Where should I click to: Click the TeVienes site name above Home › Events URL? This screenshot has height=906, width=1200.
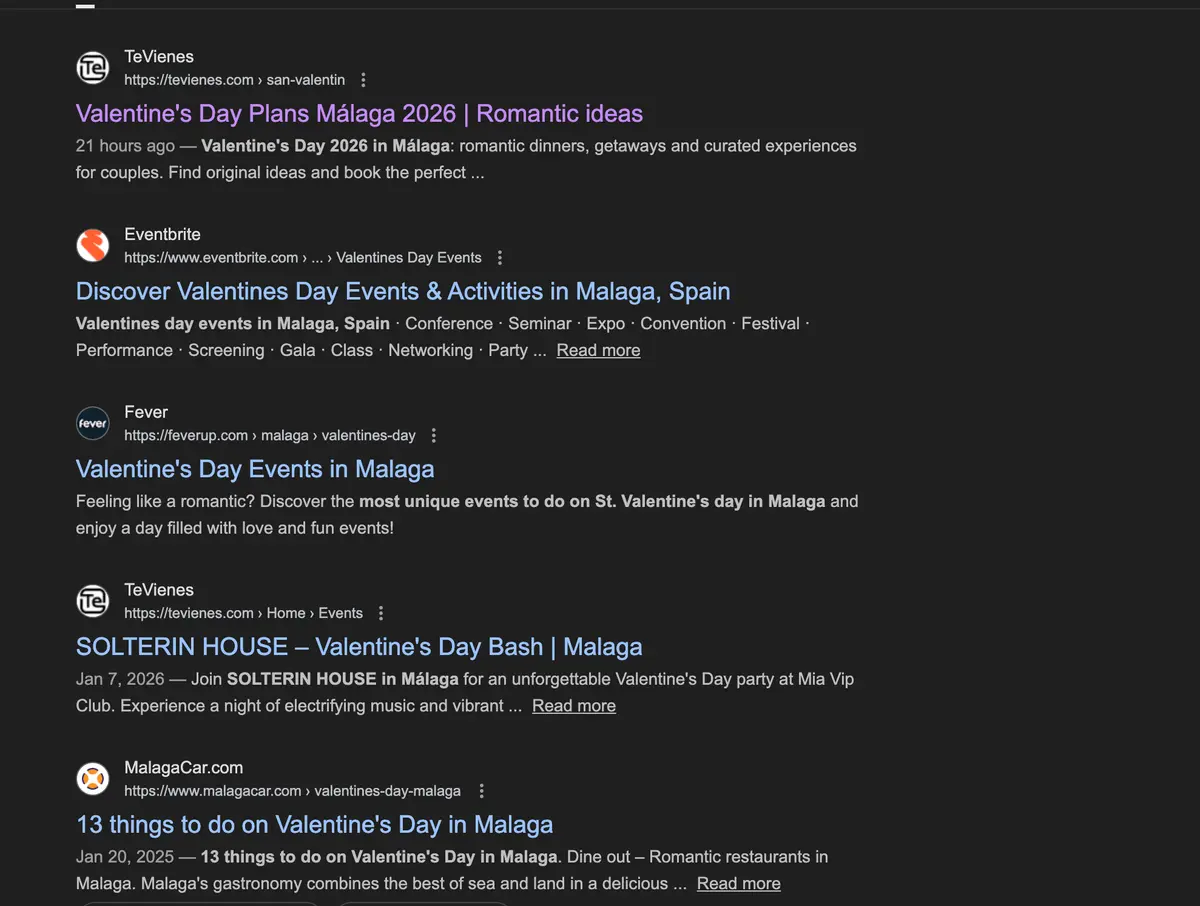click(x=159, y=590)
